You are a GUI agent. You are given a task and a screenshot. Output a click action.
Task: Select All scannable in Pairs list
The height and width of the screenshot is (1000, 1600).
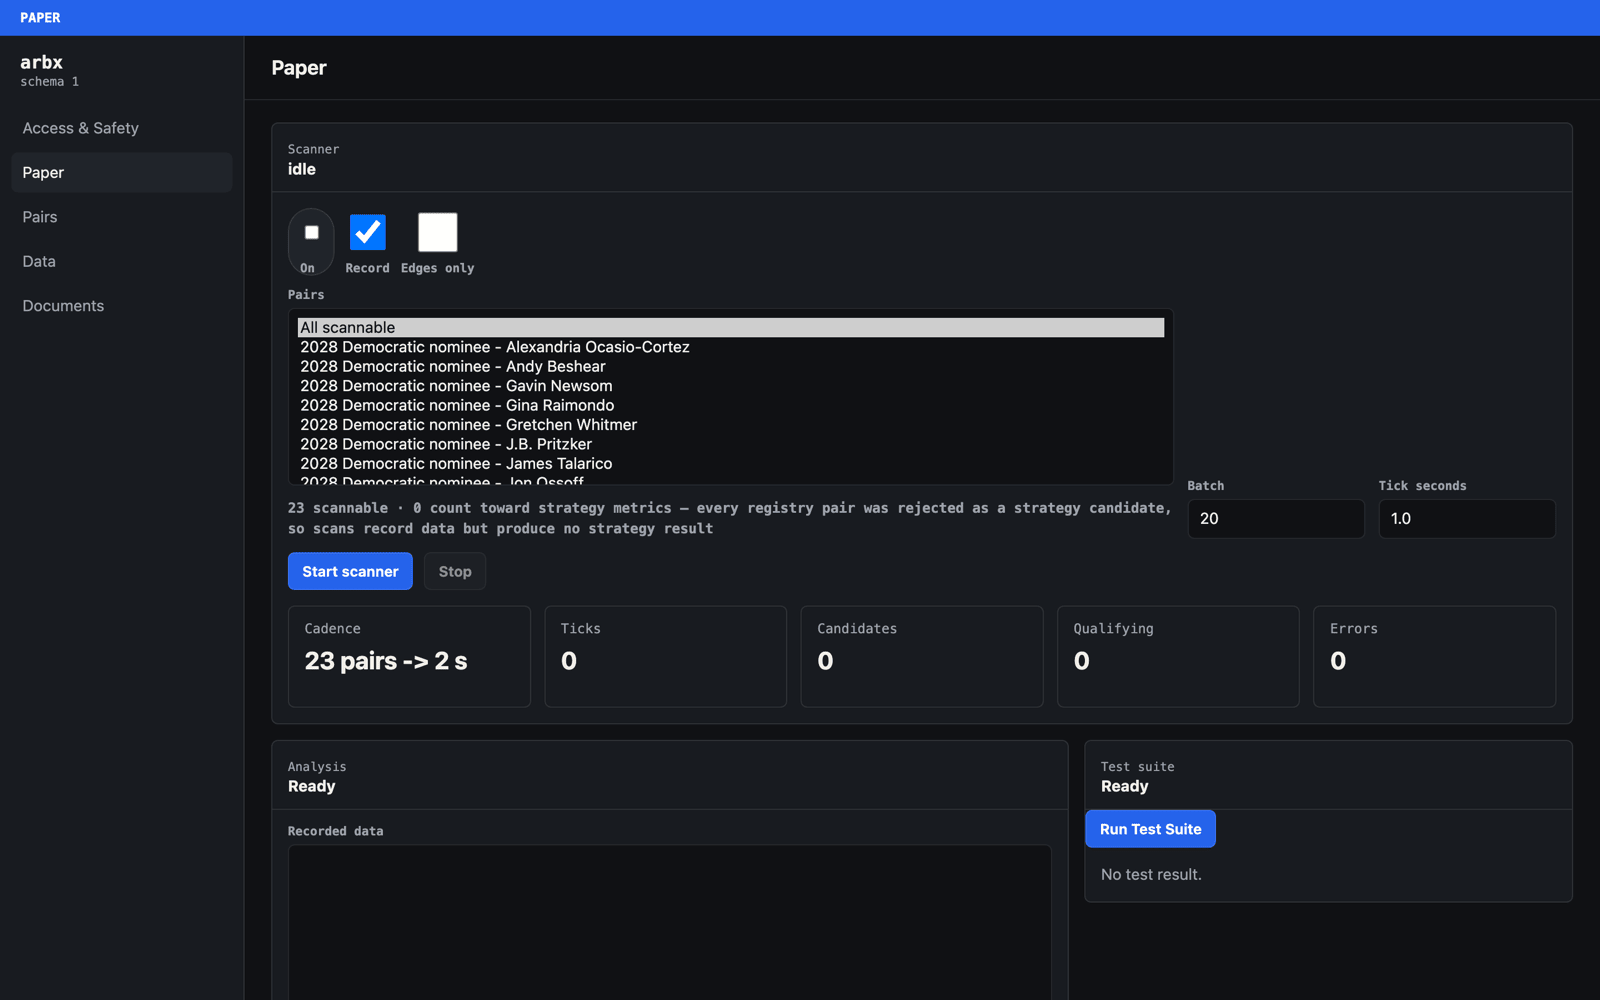pyautogui.click(x=731, y=328)
